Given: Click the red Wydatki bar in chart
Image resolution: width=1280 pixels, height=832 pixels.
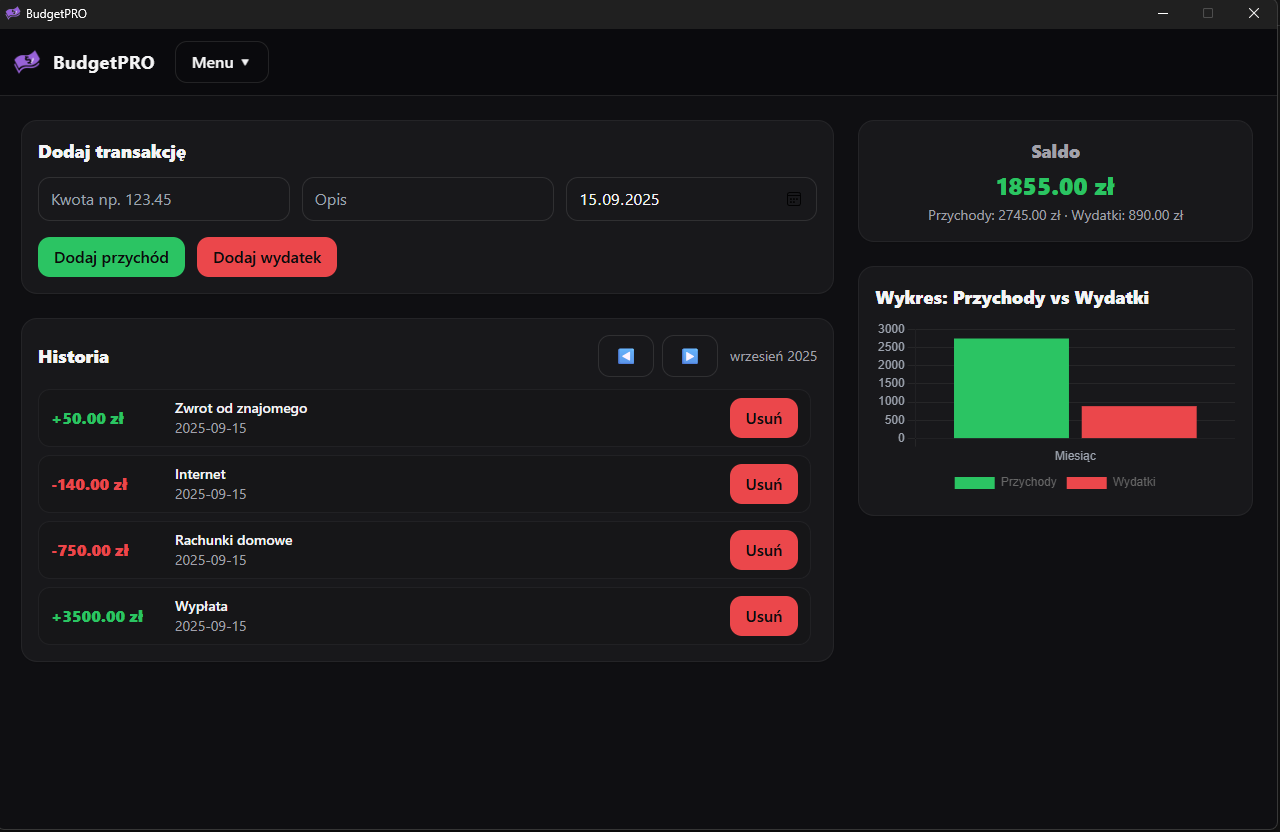Looking at the screenshot, I should [1139, 422].
